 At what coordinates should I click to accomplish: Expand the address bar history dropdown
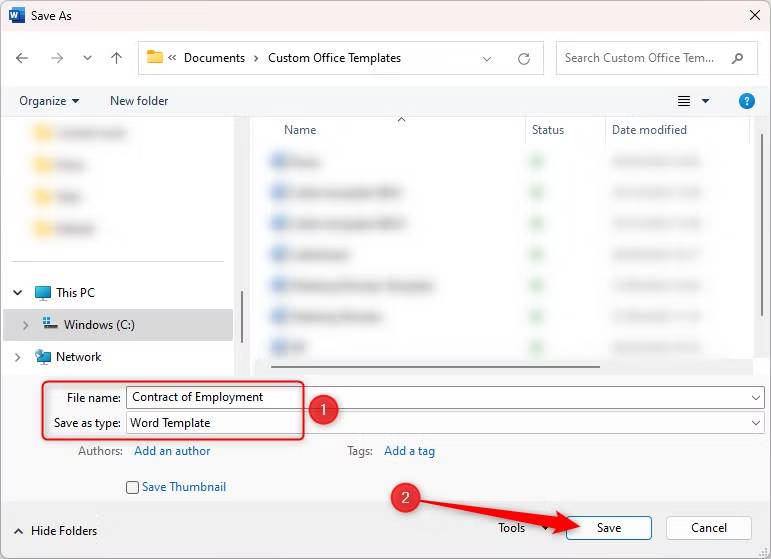point(487,59)
